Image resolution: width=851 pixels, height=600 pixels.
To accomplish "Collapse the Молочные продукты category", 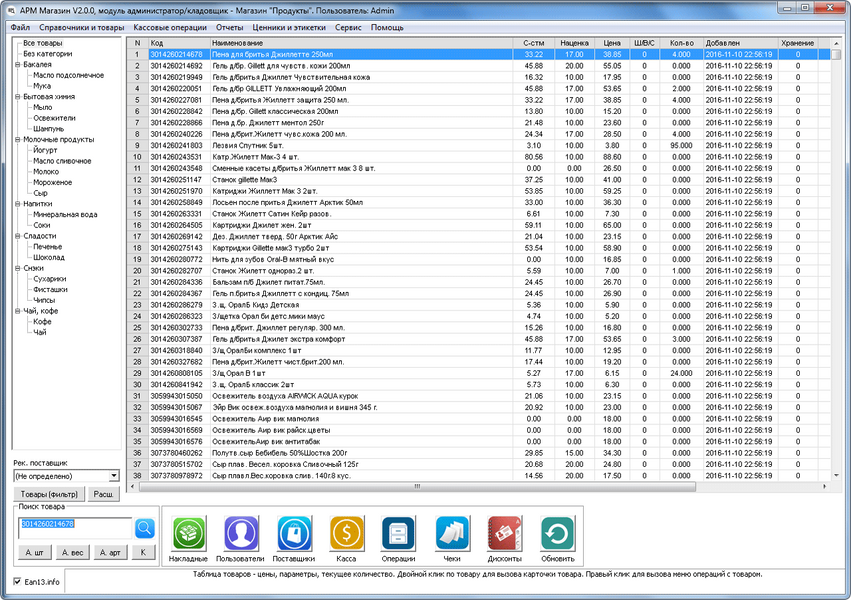I will pos(17,139).
